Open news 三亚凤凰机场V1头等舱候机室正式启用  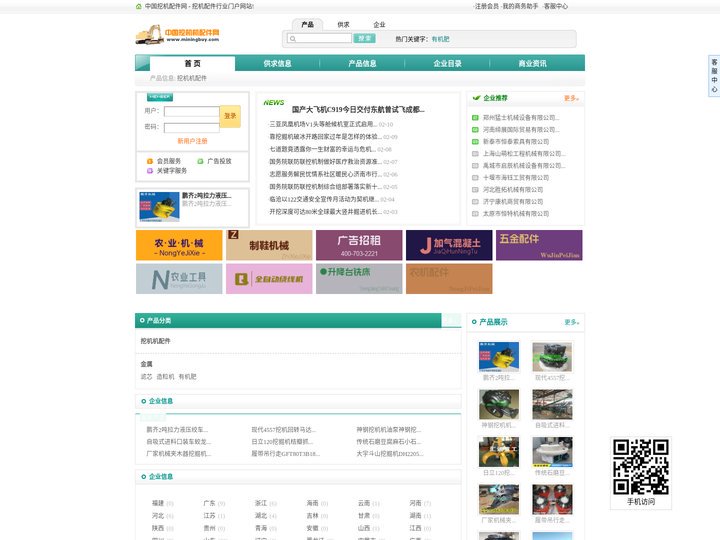[324, 124]
